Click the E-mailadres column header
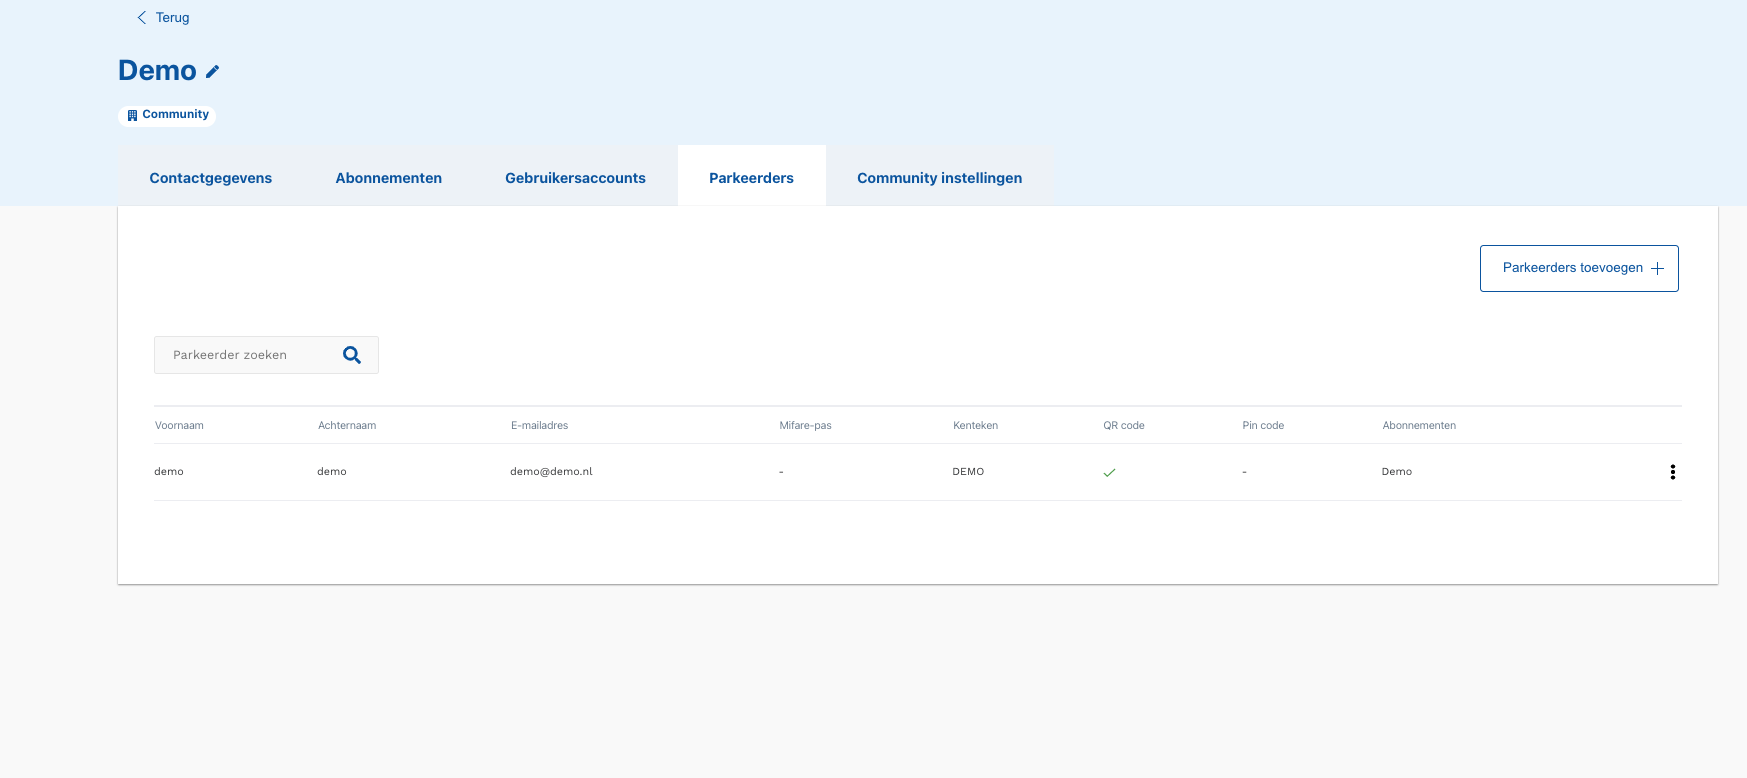The image size is (1747, 778). (539, 426)
